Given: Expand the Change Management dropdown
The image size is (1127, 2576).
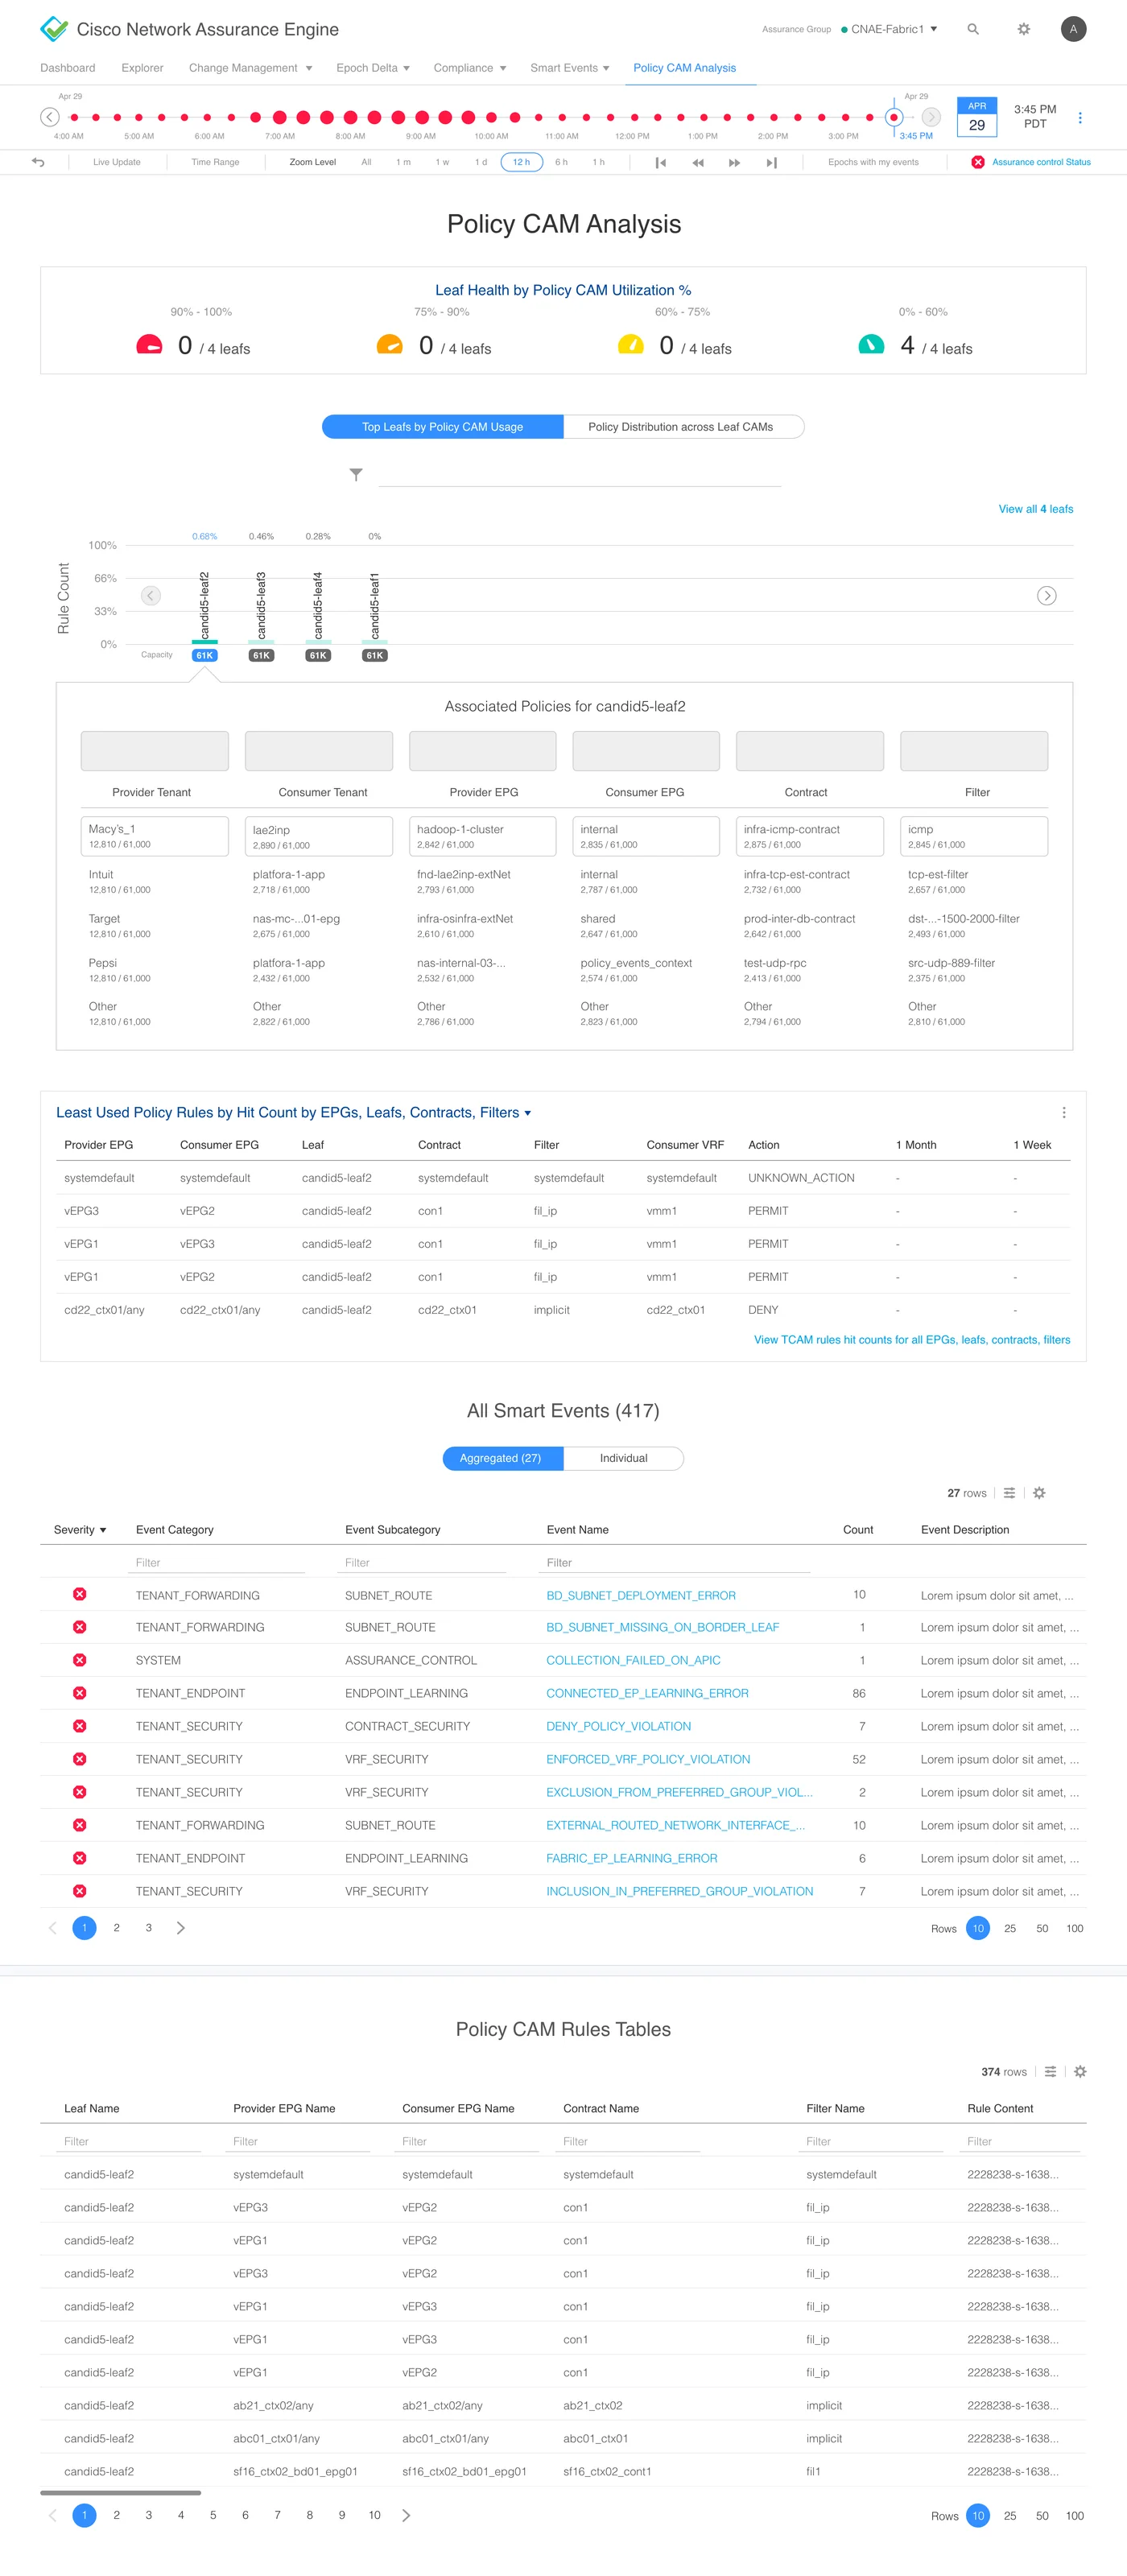Looking at the screenshot, I should click(x=250, y=68).
